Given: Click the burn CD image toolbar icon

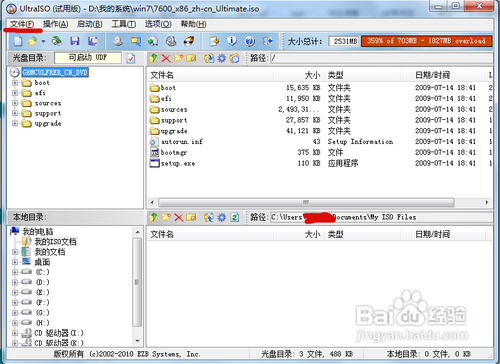Looking at the screenshot, I should tap(189, 41).
